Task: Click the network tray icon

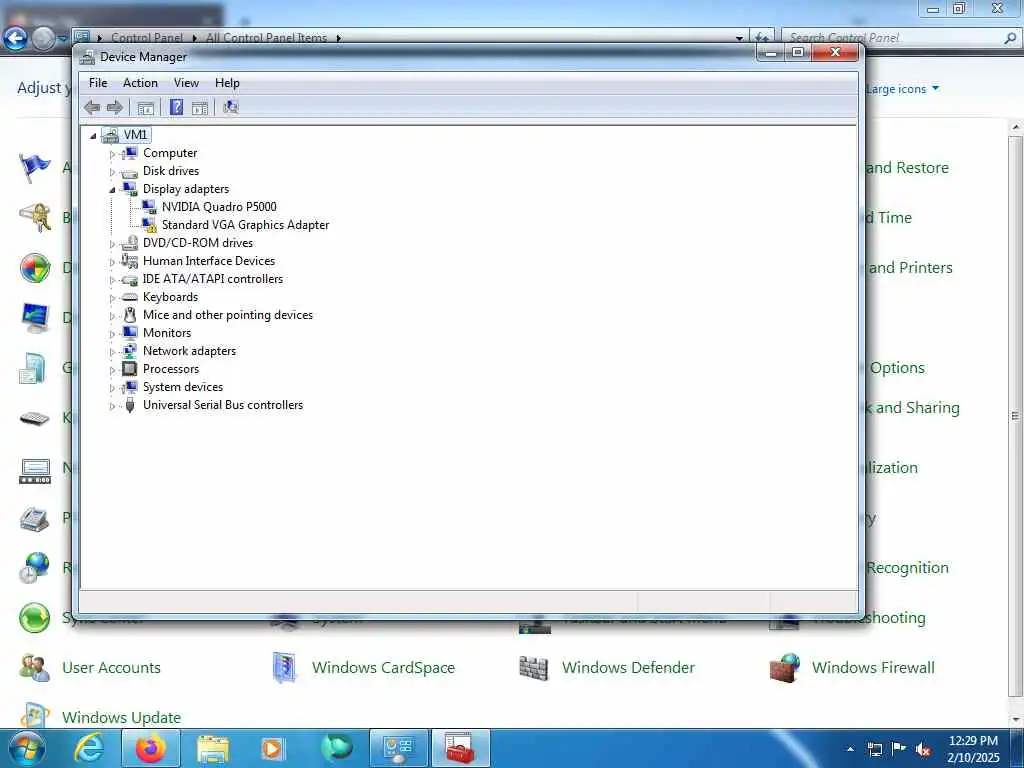Action: pos(874,750)
